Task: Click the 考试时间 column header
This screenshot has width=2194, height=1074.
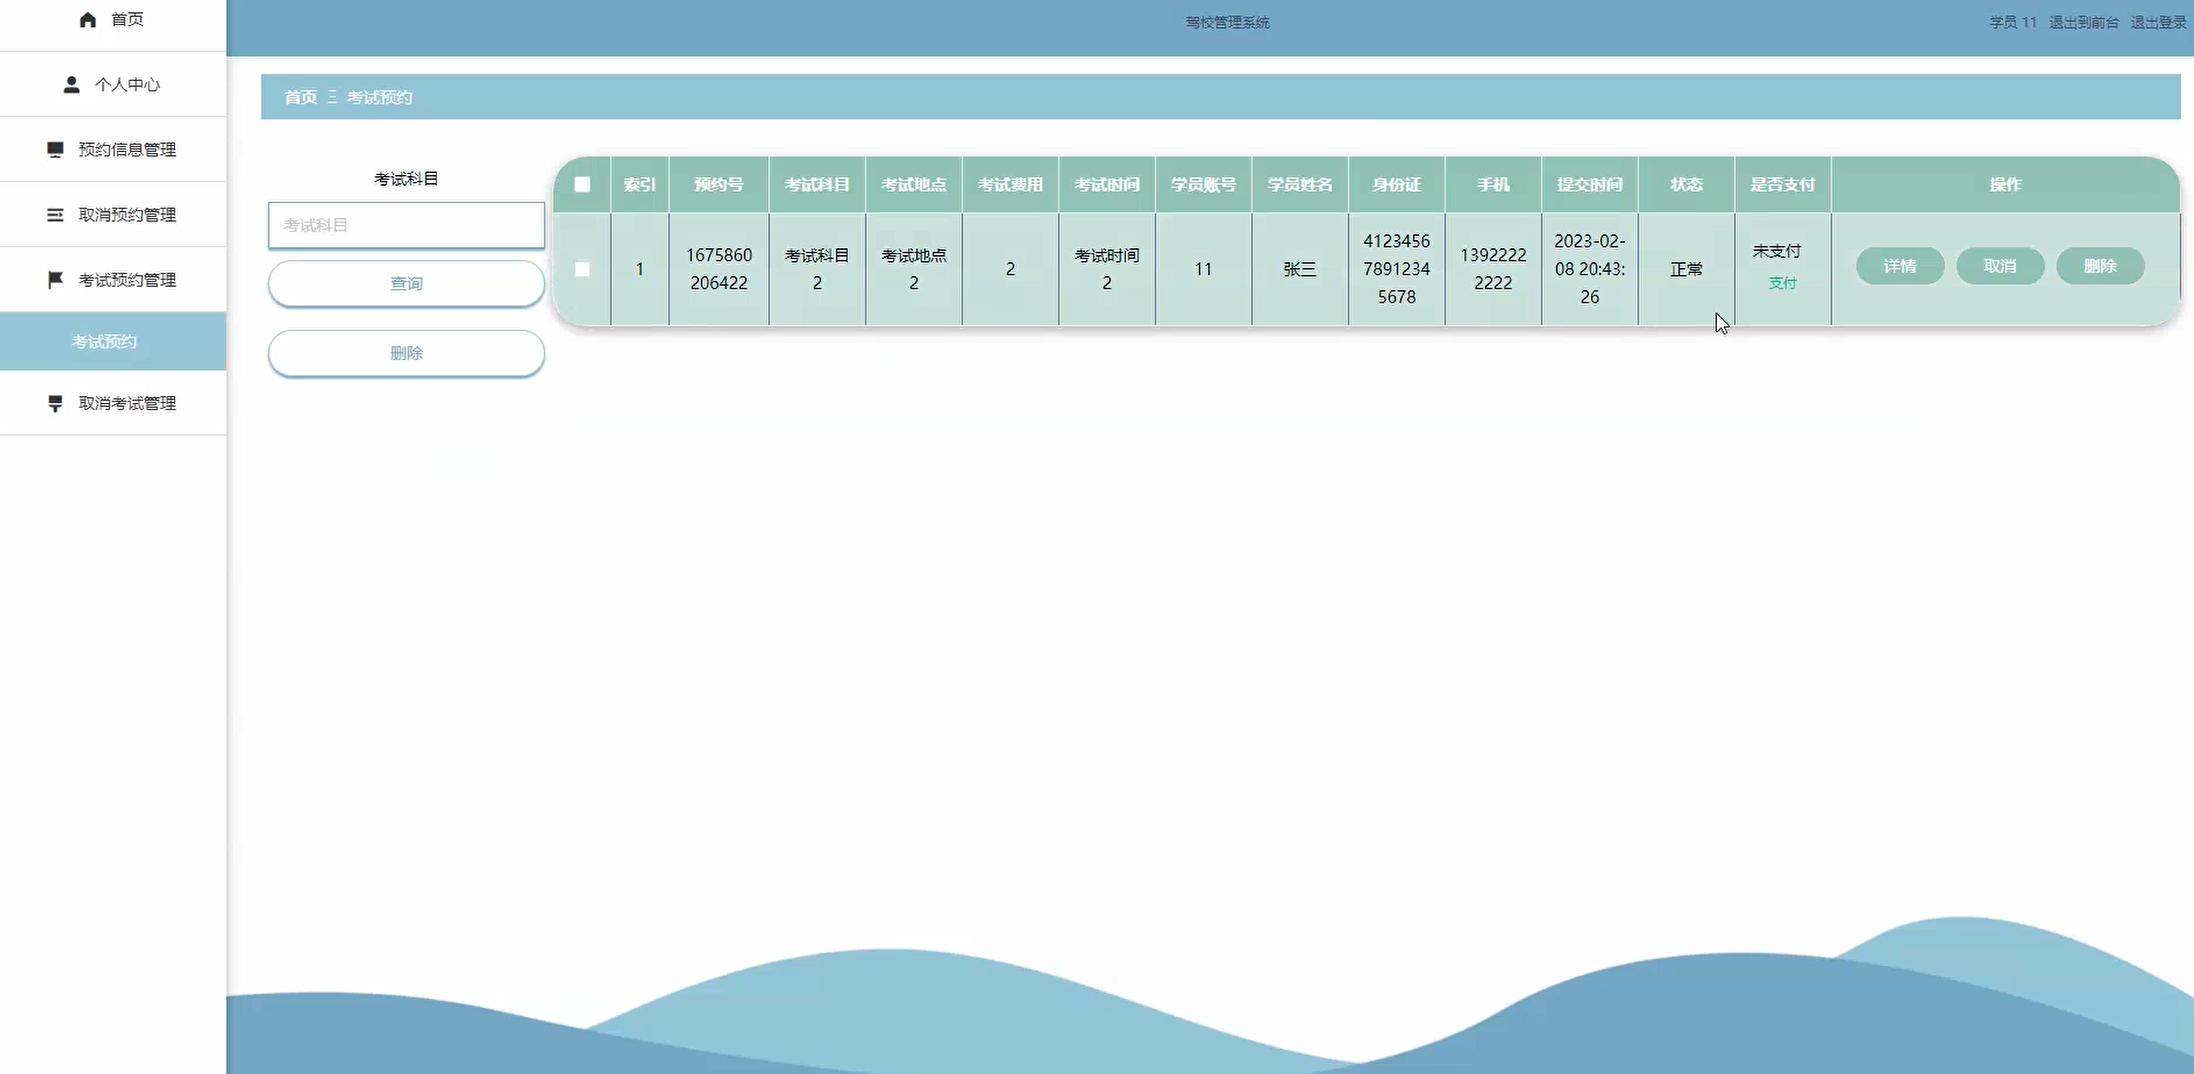Action: pyautogui.click(x=1107, y=184)
